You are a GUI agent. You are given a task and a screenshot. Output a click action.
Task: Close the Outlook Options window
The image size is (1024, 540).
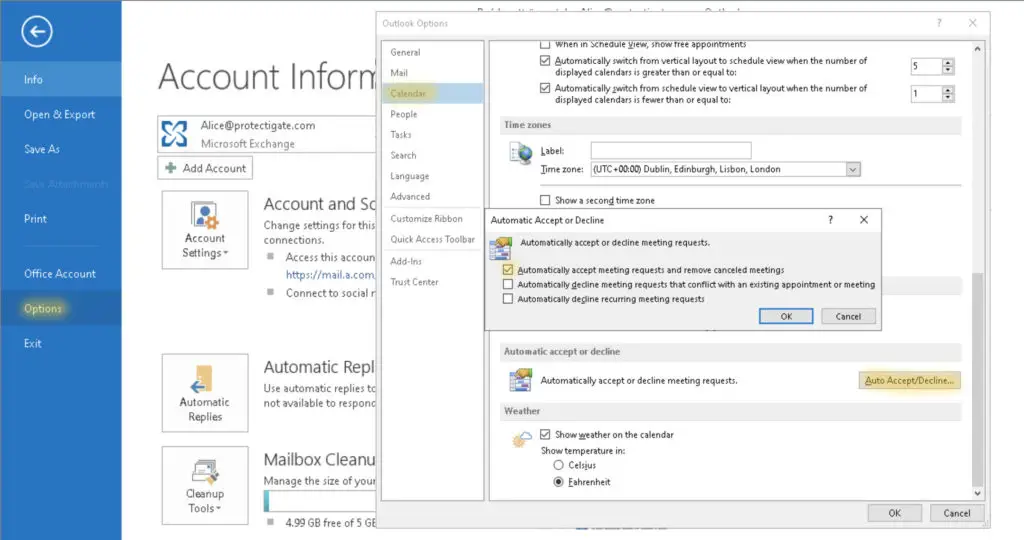click(x=972, y=23)
